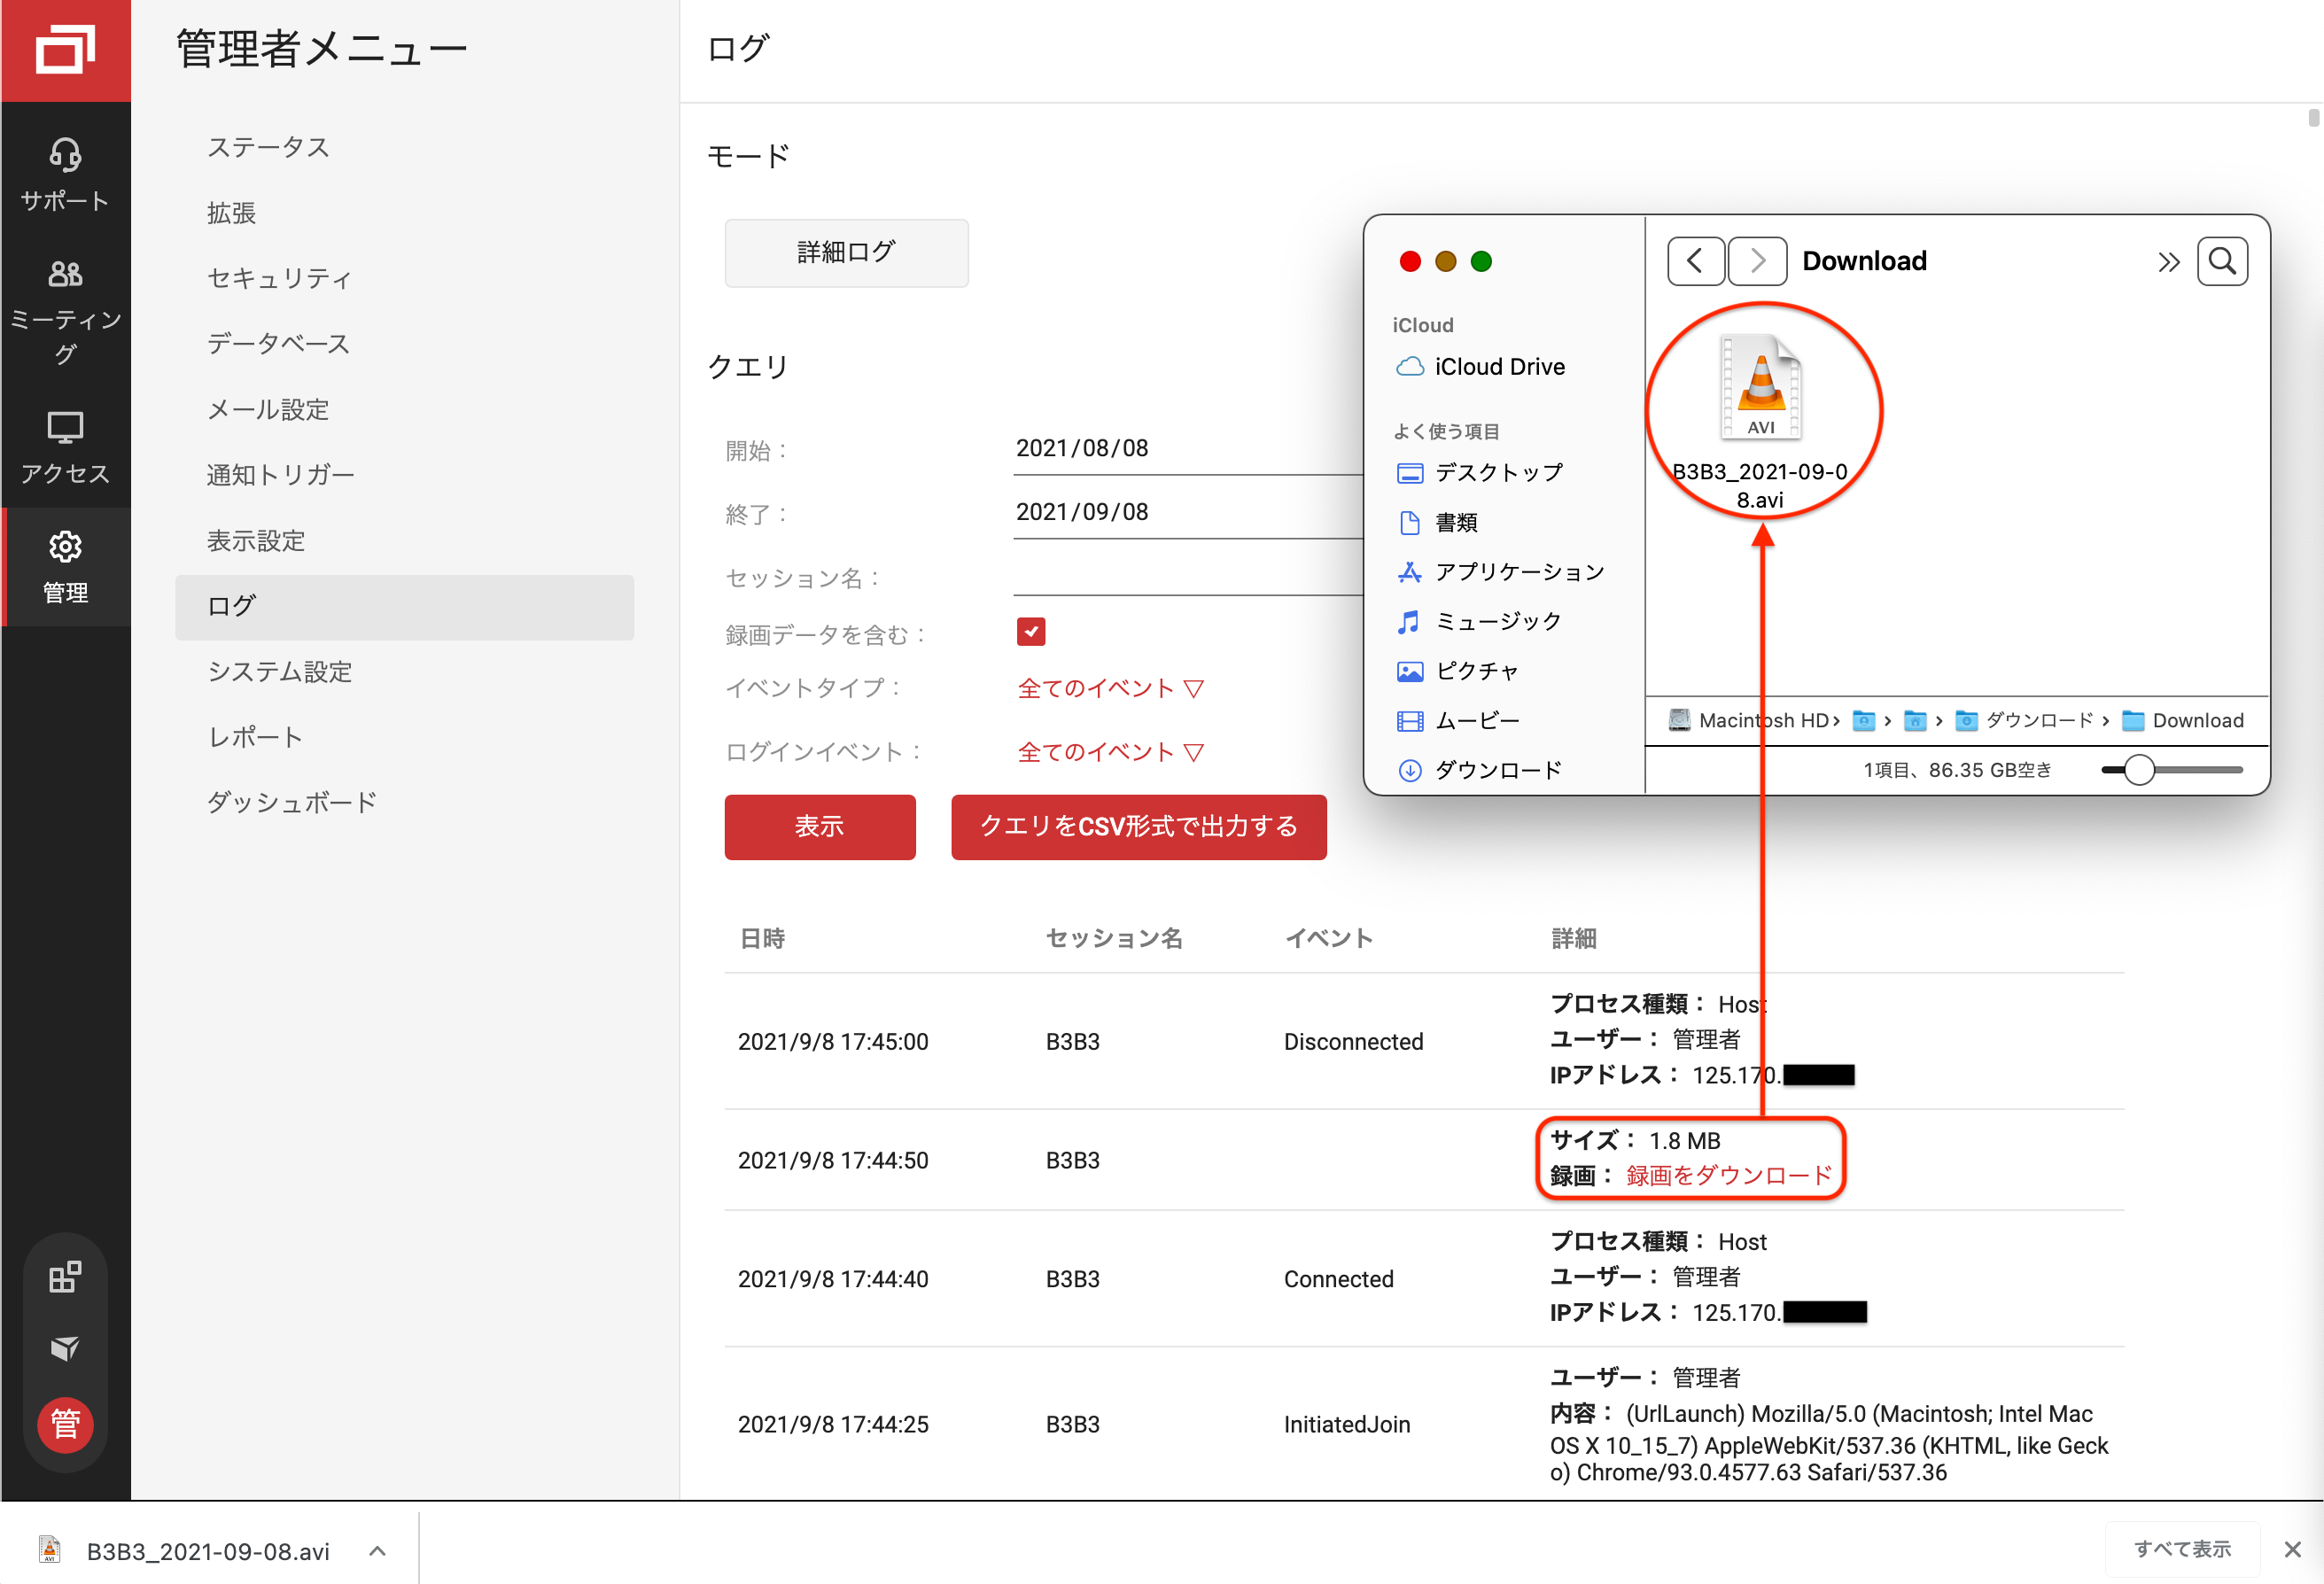Click ダウンロード folder in Finder path bar
Screen dimensions: 2324x1584
pyautogui.click(x=2024, y=721)
